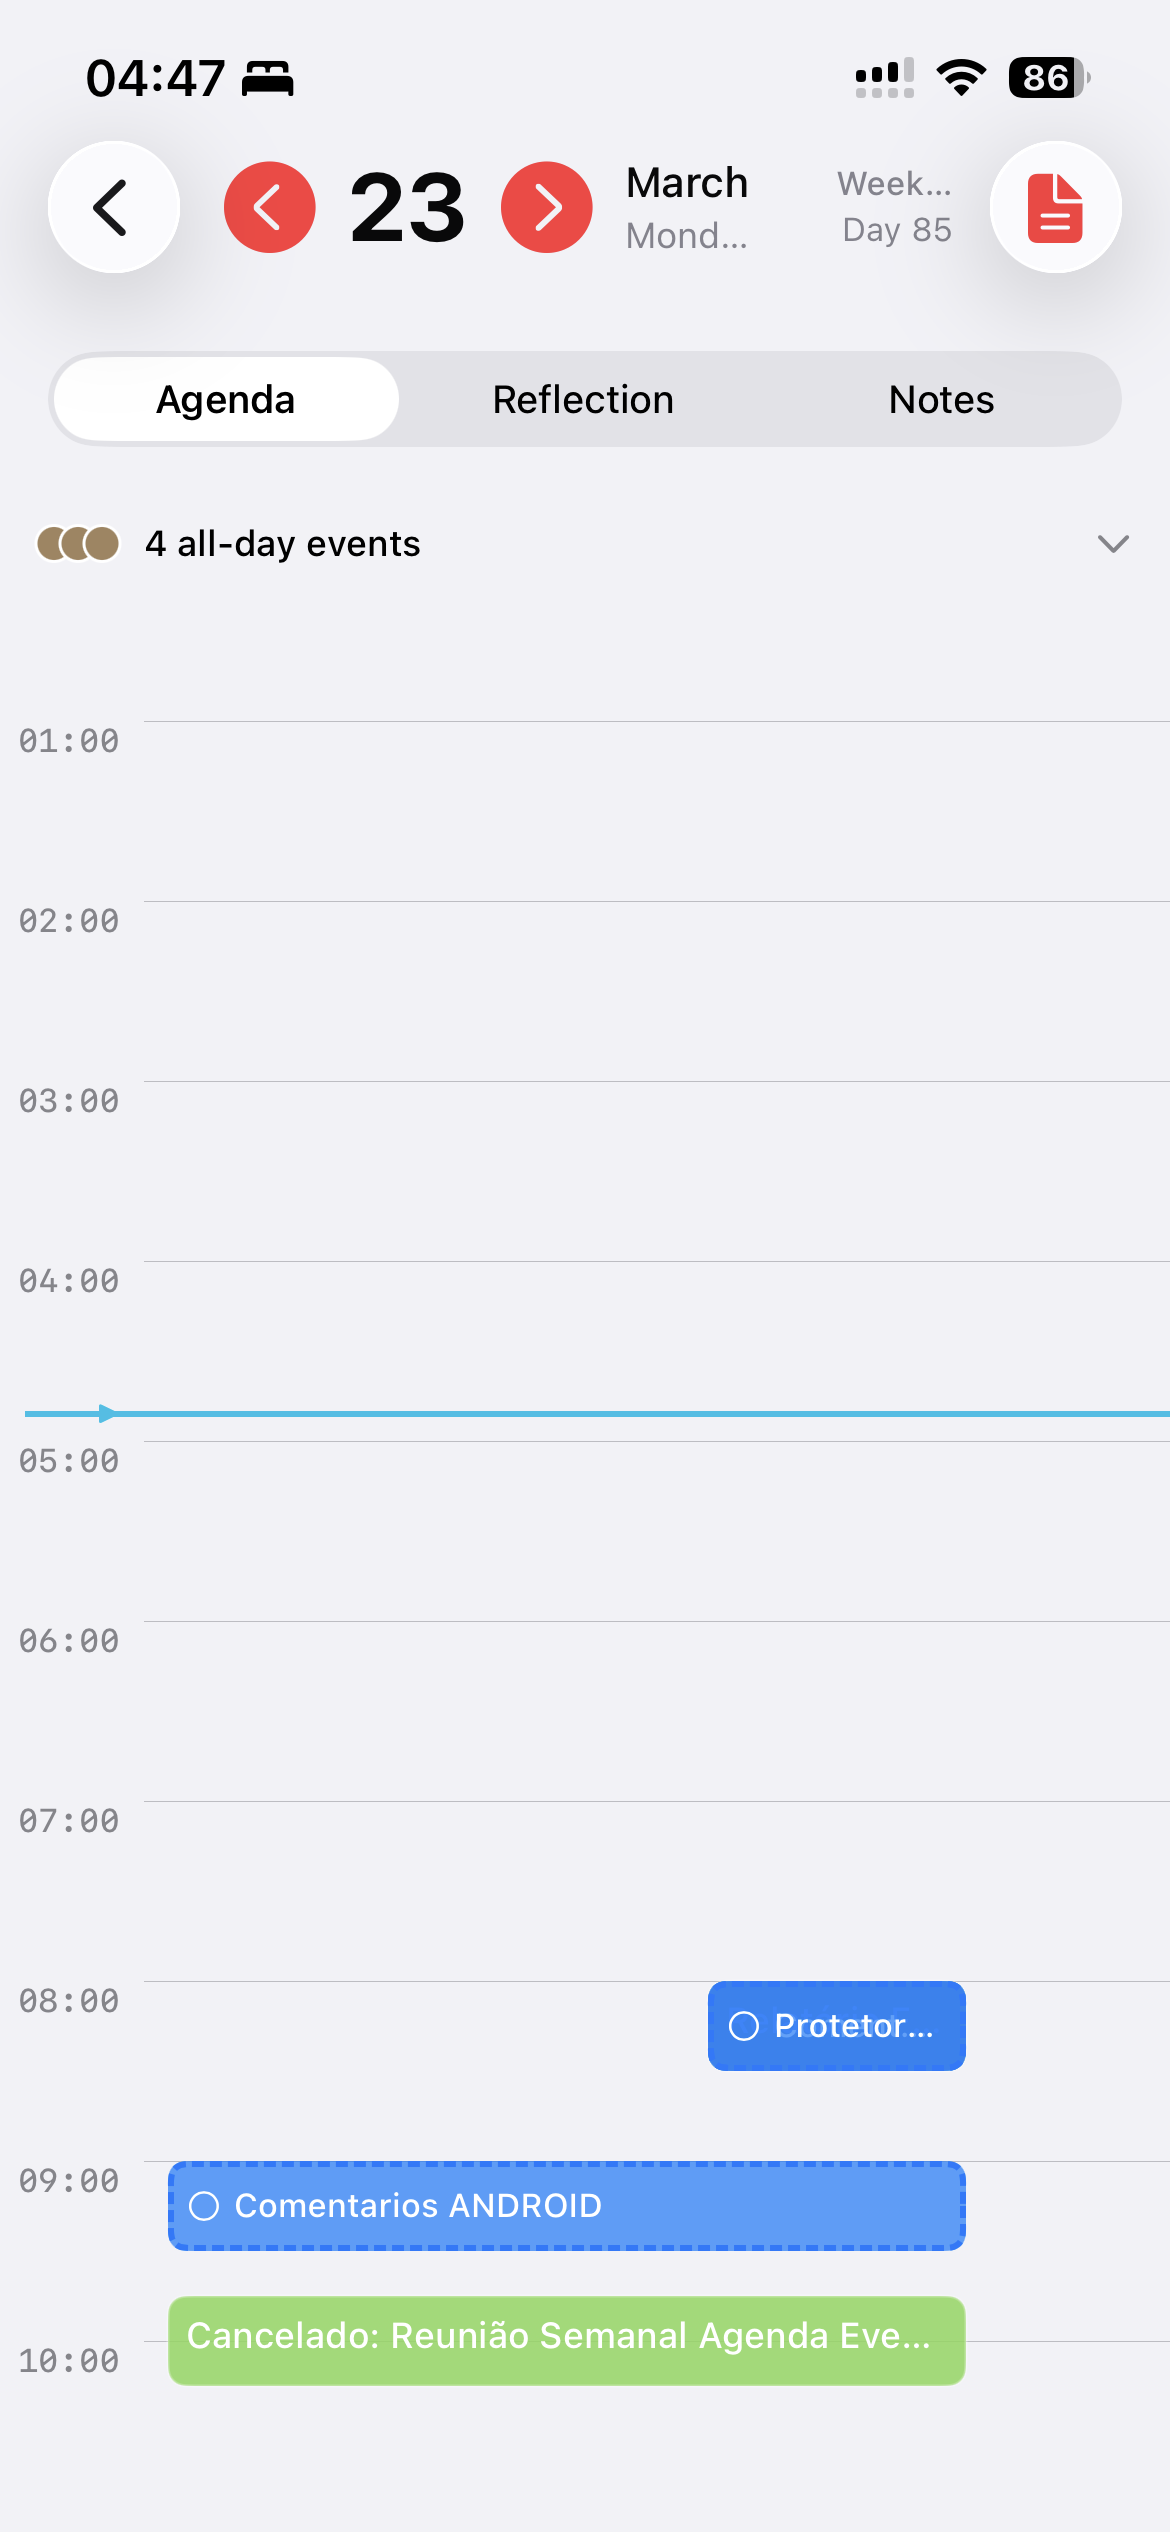Tap the sleep focus bed icon
The height and width of the screenshot is (2532, 1170).
tap(268, 79)
